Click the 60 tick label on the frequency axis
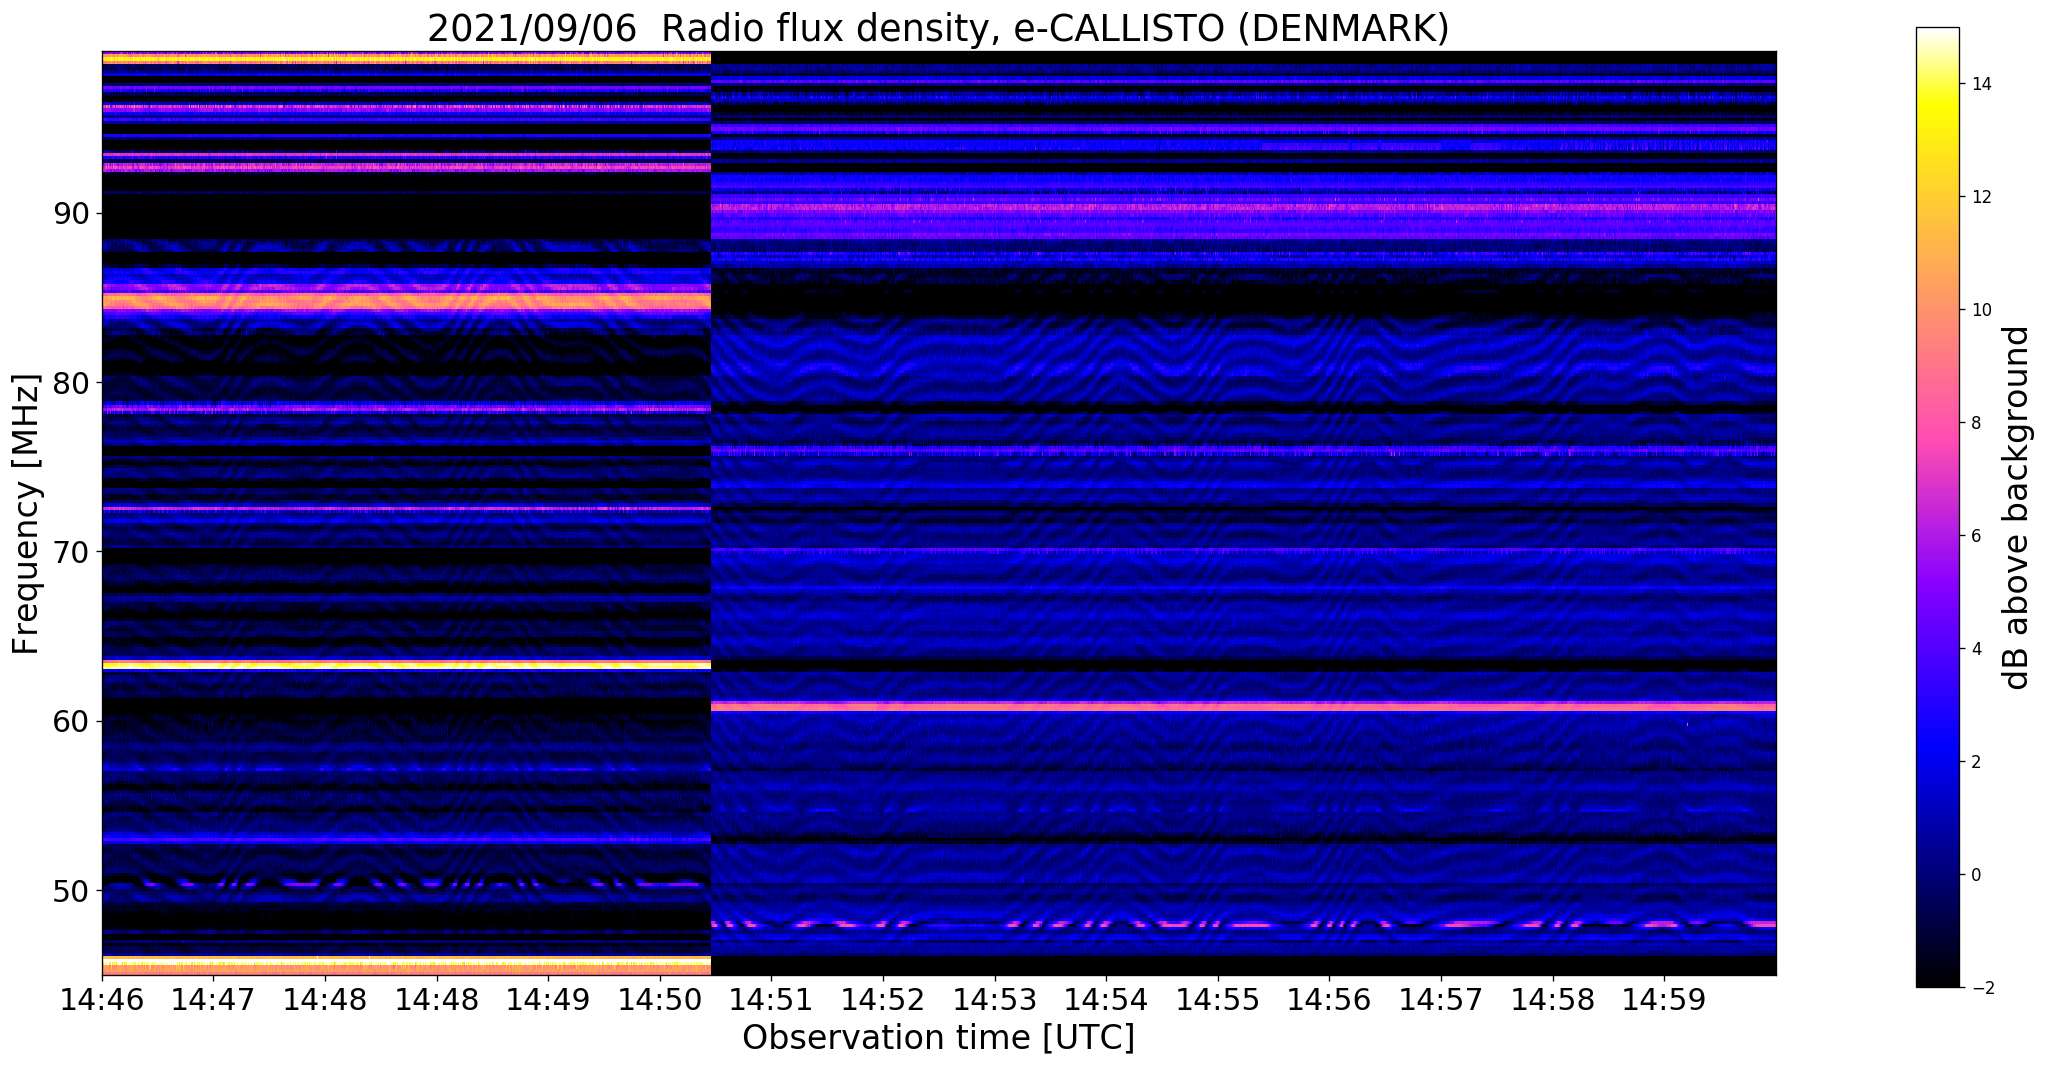Image resolution: width=2047 pixels, height=1067 pixels. pyautogui.click(x=69, y=721)
